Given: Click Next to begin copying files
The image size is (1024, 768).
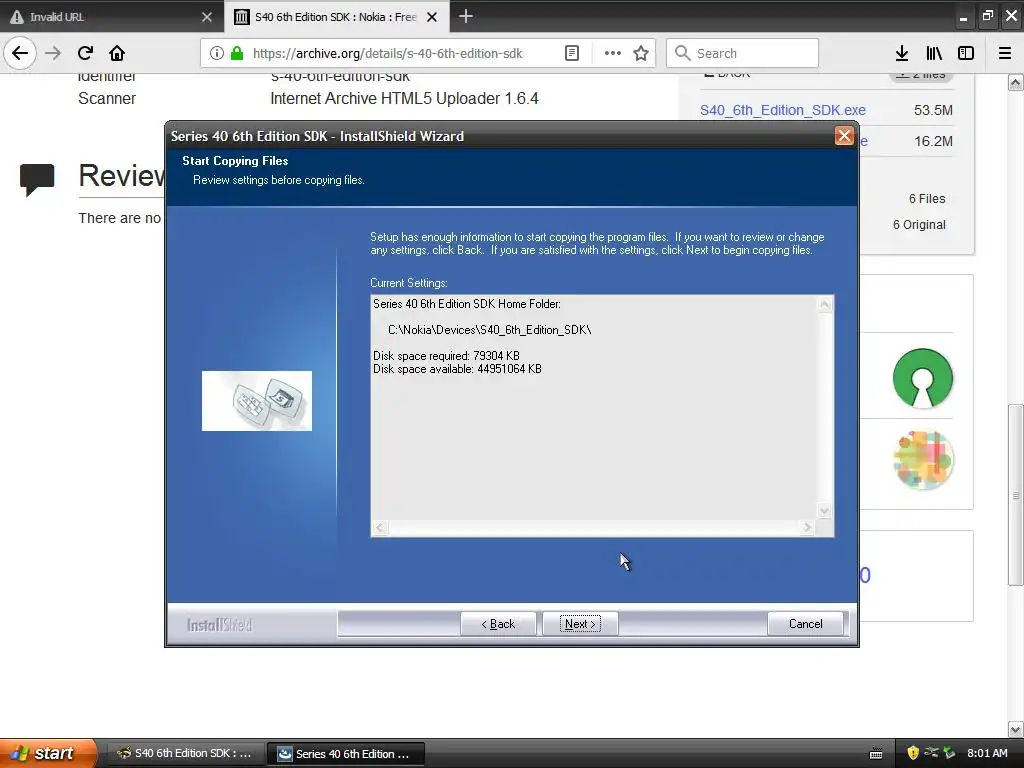Looking at the screenshot, I should pos(580,624).
